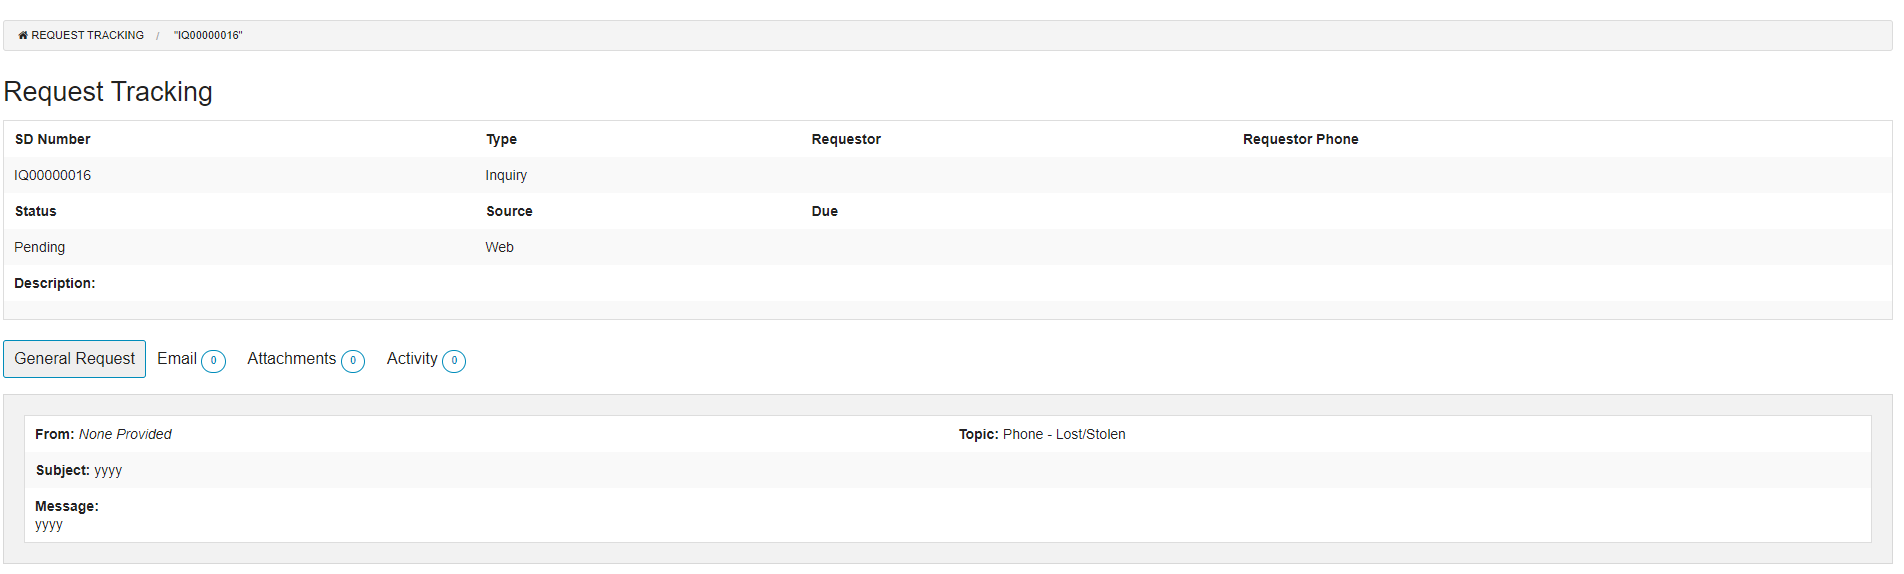Click the None Provided sender text
The width and height of the screenshot is (1904, 574).
point(125,434)
